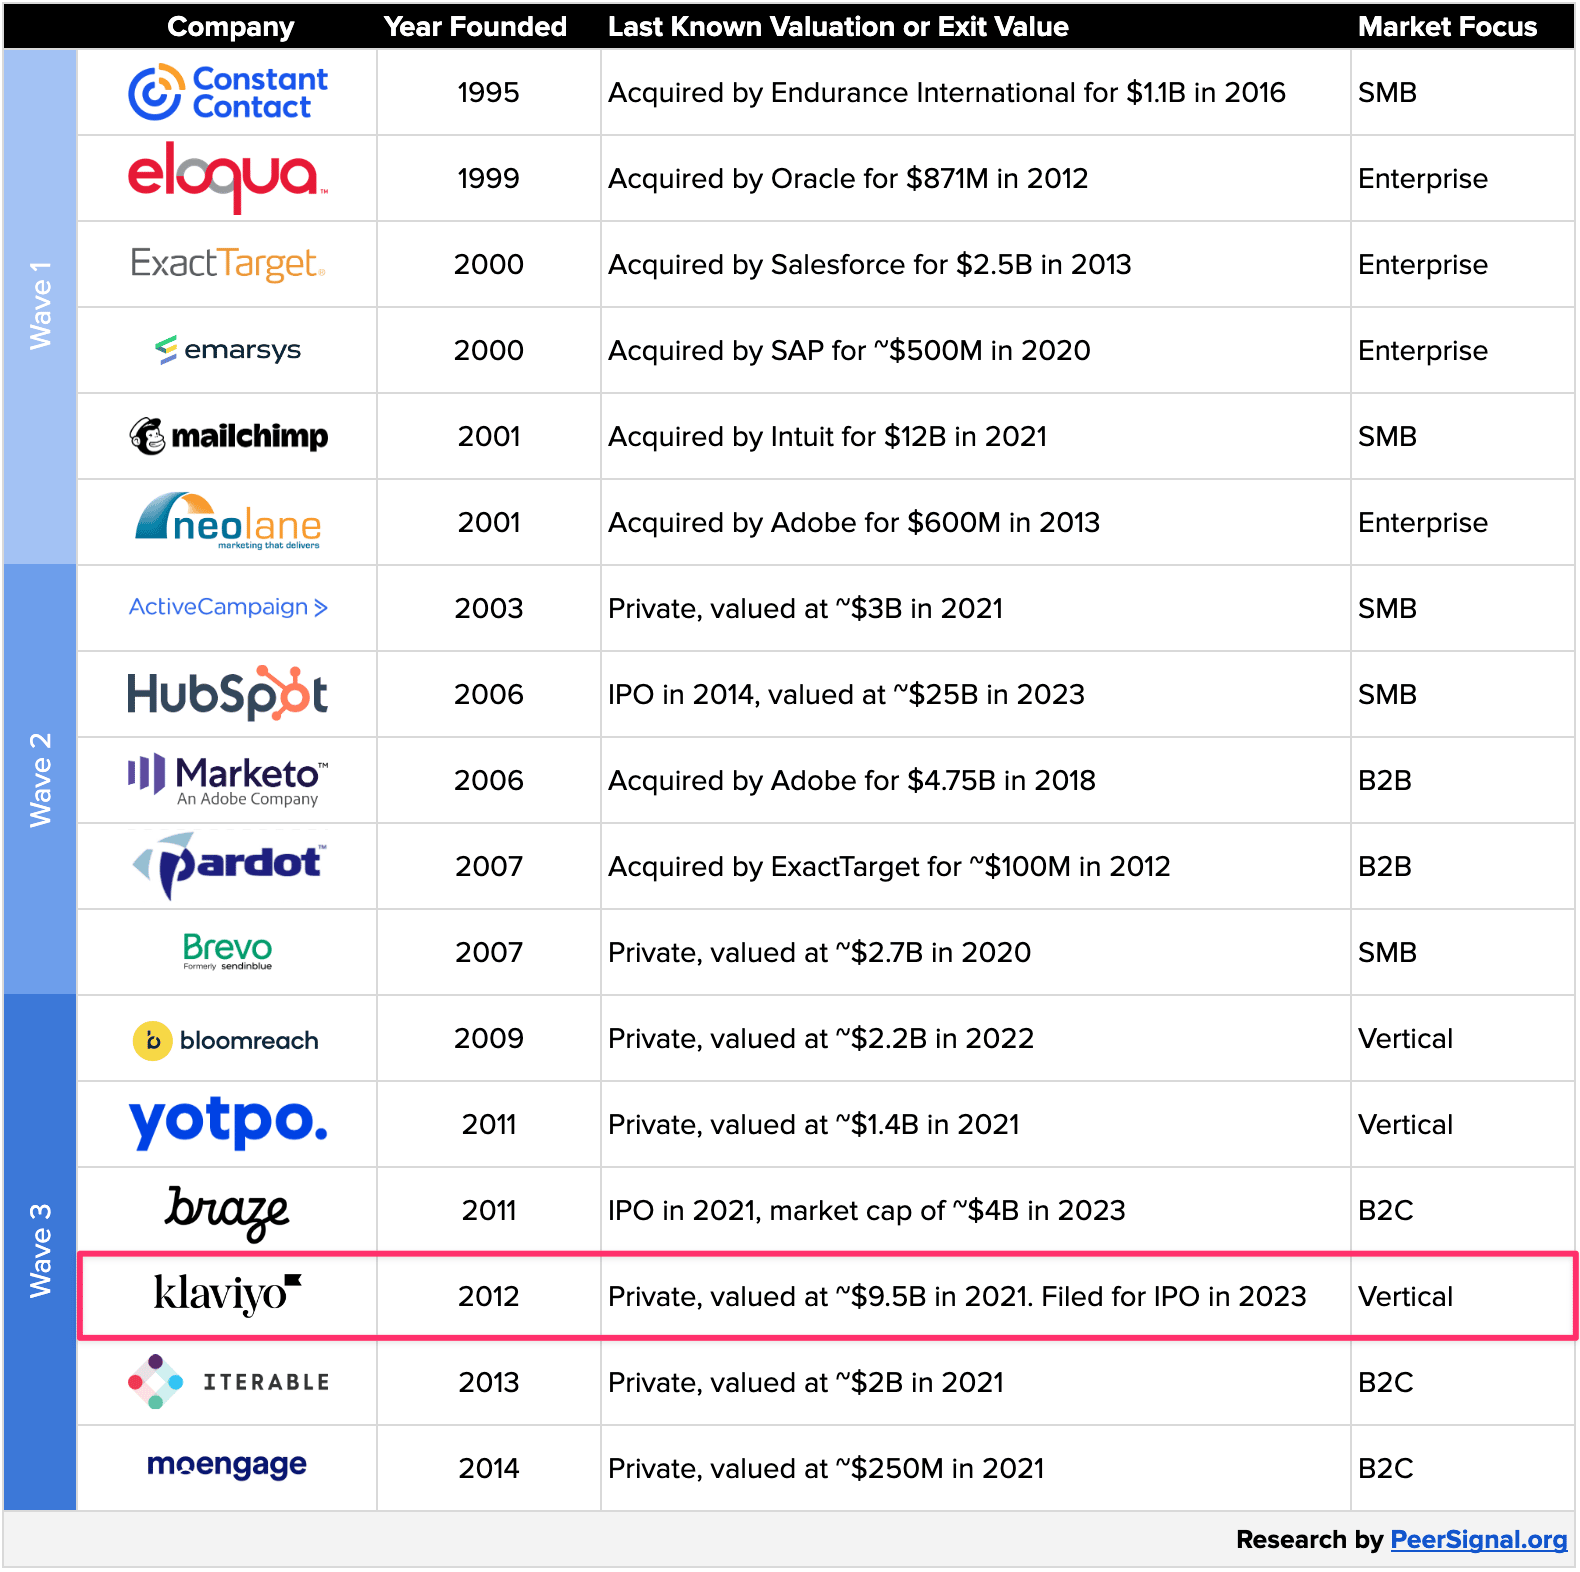Viewport: 1580px width, 1572px height.
Task: Click 'IPO in 2014, valued at ~$25B' text
Action: tap(793, 695)
